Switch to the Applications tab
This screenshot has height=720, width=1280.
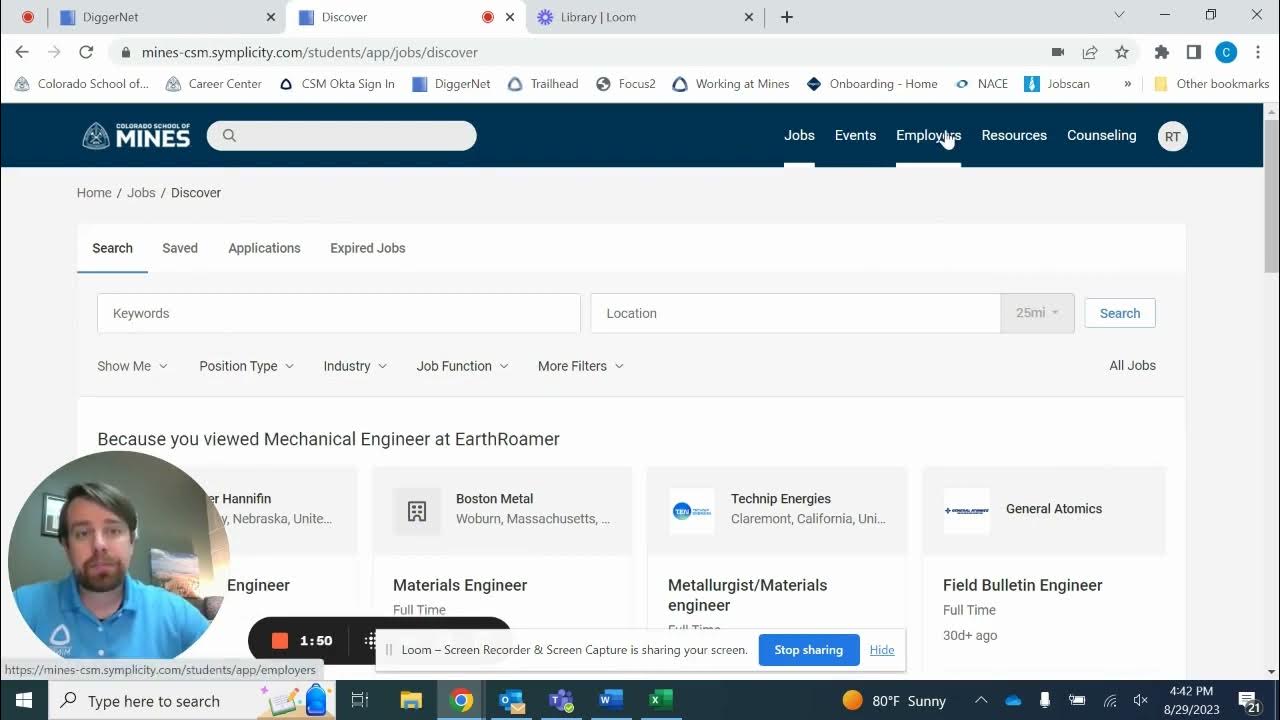[x=264, y=248]
